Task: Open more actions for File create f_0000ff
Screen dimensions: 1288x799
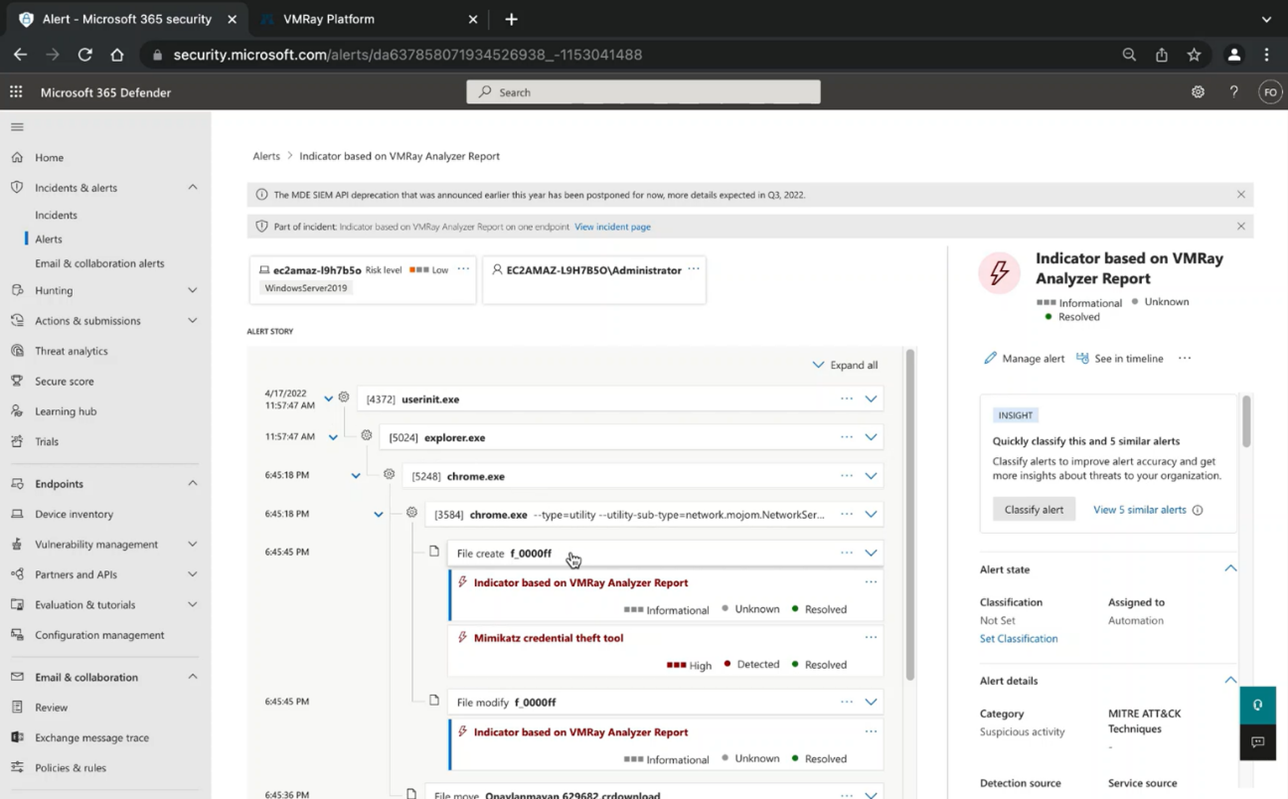Action: pos(847,553)
